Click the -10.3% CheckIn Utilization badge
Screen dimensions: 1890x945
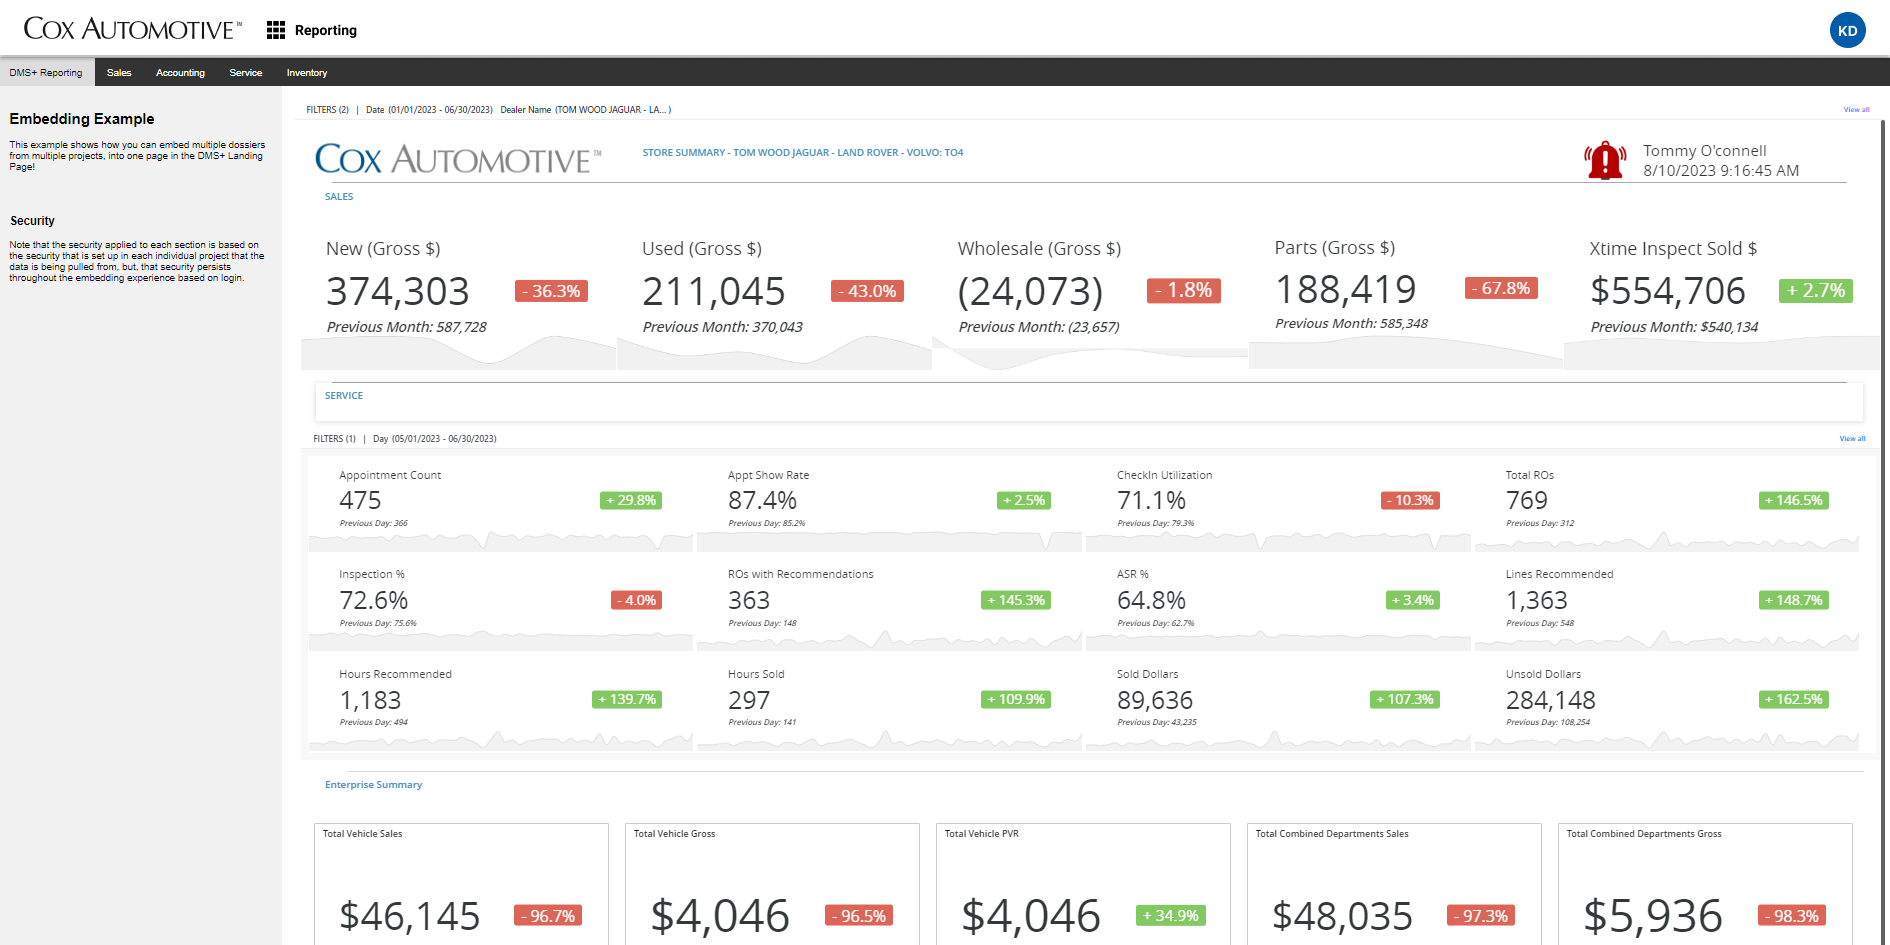(1410, 500)
